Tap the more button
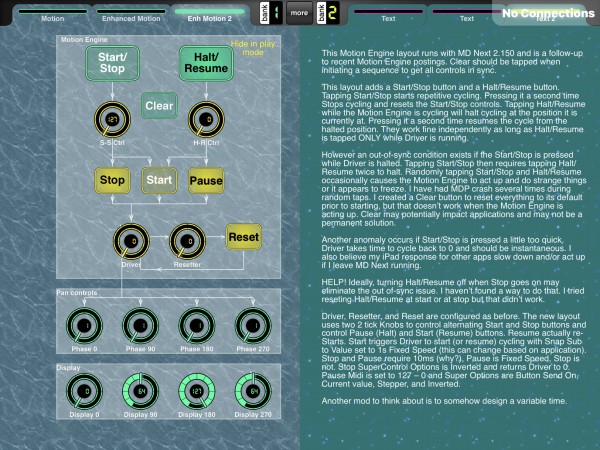Image resolution: width=600 pixels, height=450 pixels. [x=299, y=13]
